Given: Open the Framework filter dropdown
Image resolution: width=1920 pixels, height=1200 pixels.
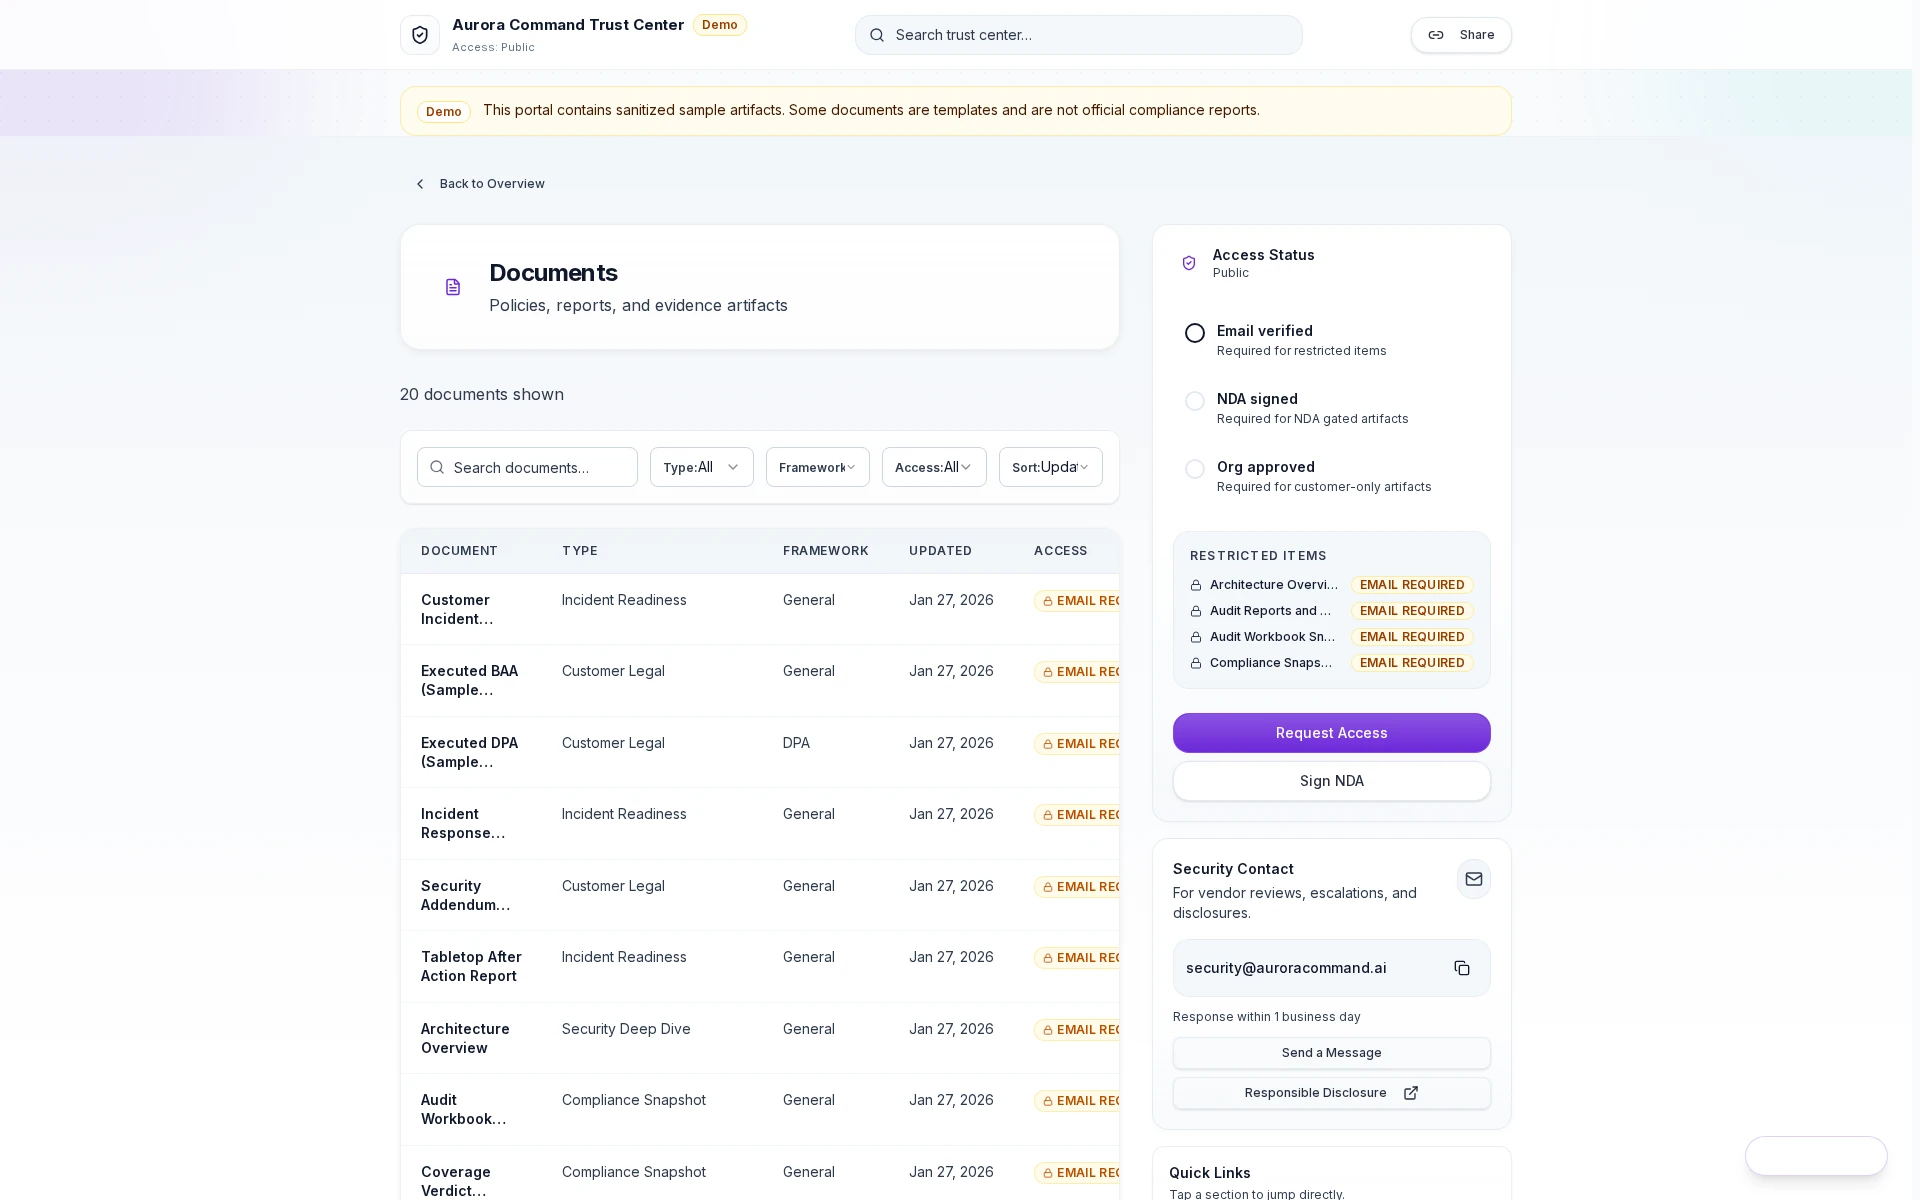Looking at the screenshot, I should 816,467.
